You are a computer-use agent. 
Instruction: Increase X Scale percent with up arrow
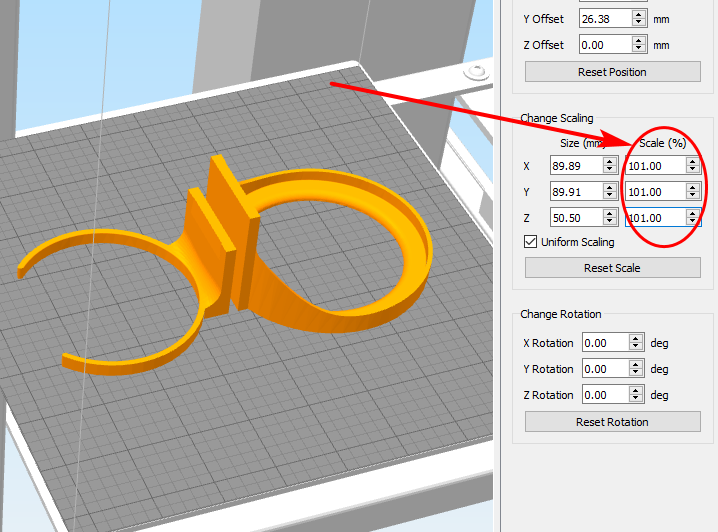(x=693, y=162)
